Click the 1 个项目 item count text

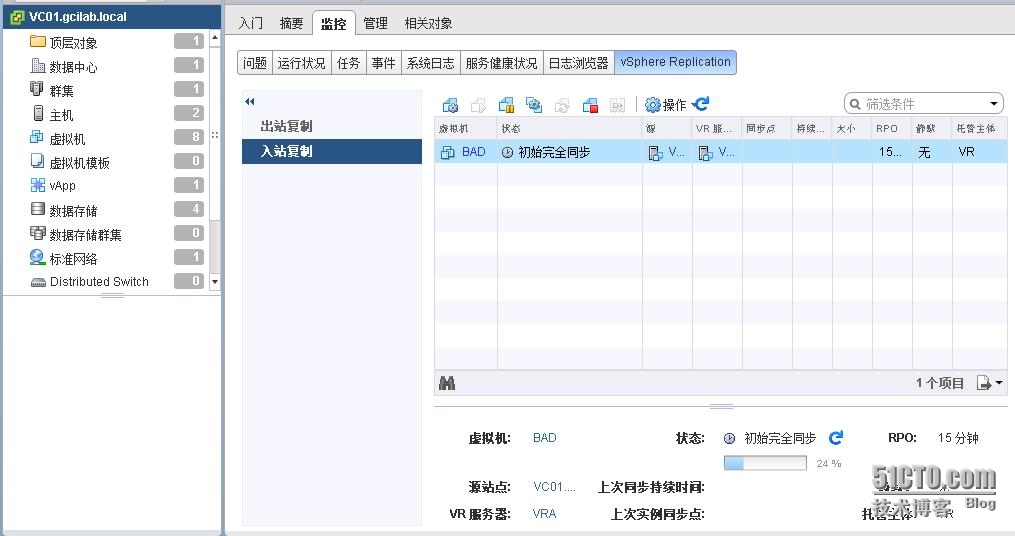(939, 383)
